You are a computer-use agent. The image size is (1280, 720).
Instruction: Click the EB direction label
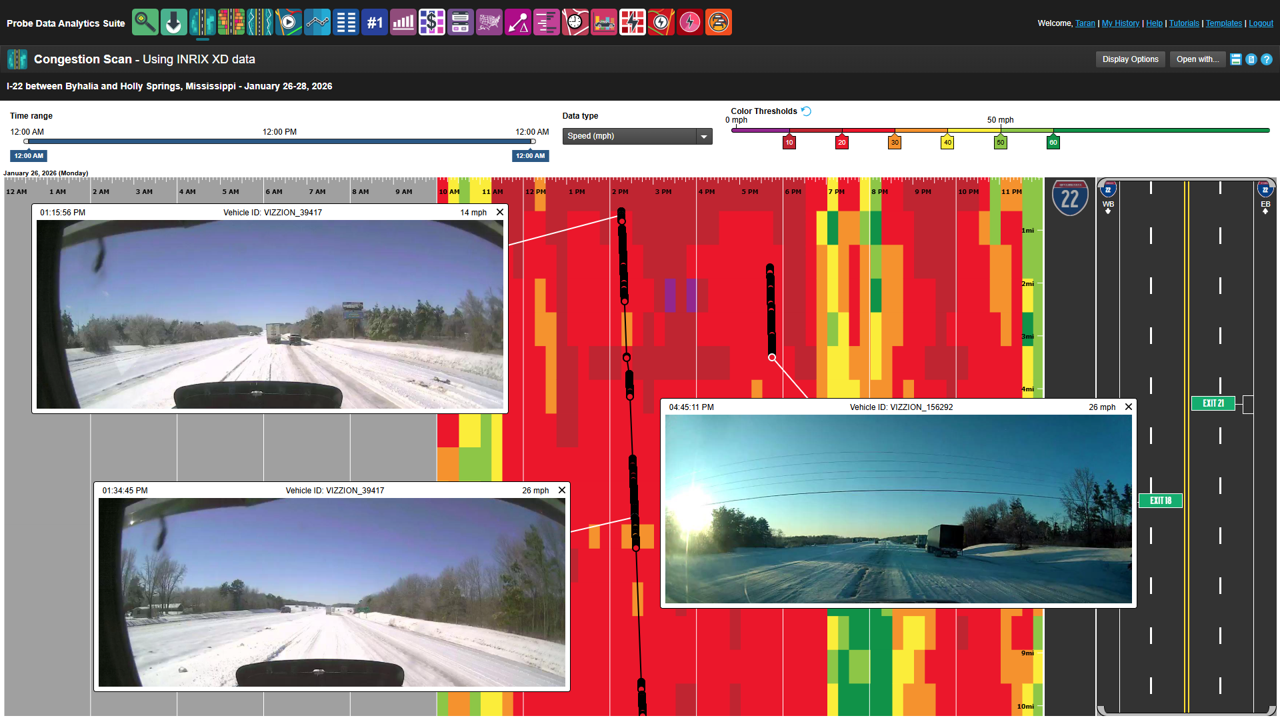[1265, 204]
